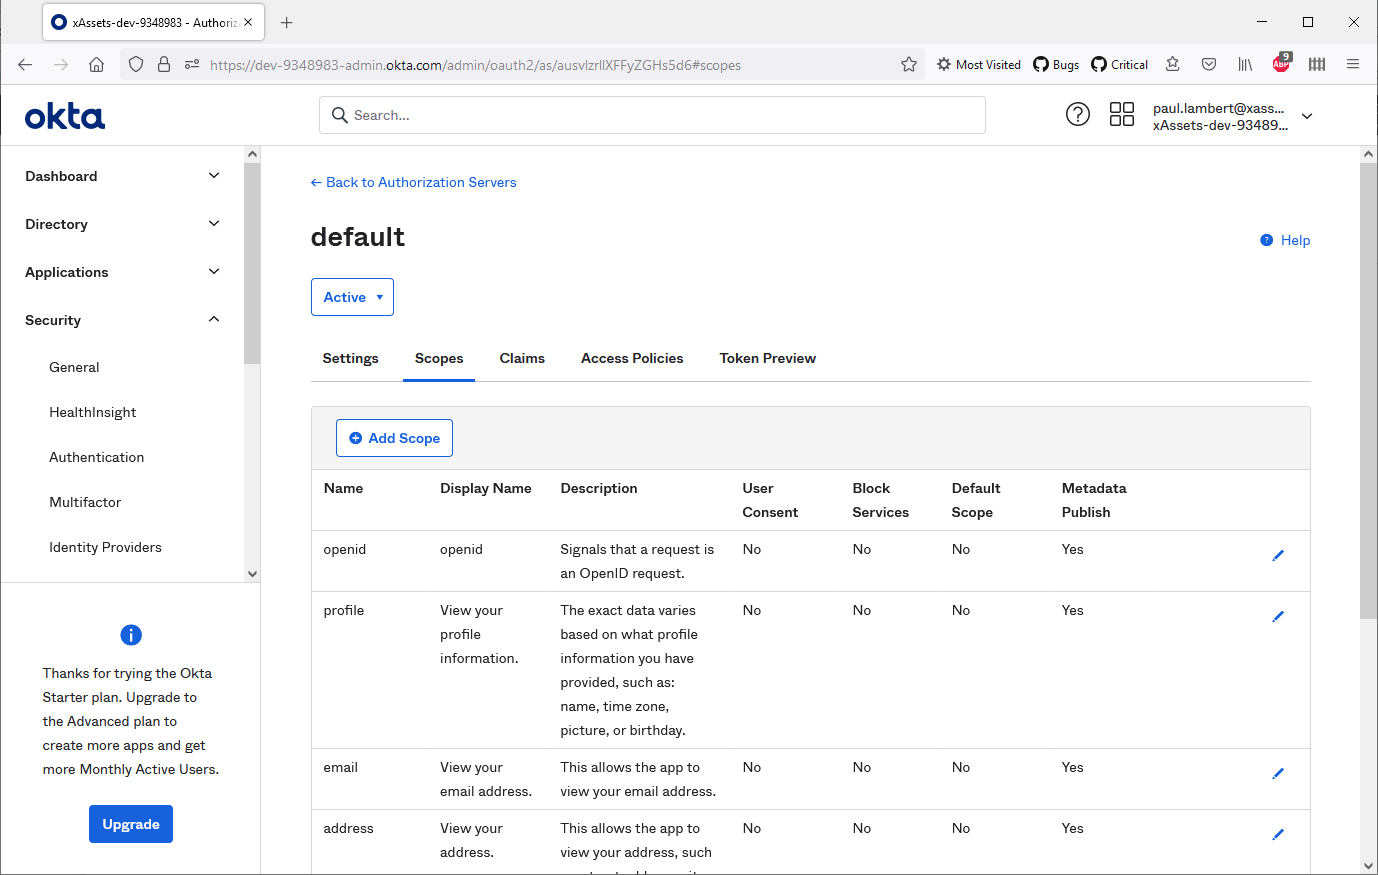Click the browser home icon

point(96,65)
